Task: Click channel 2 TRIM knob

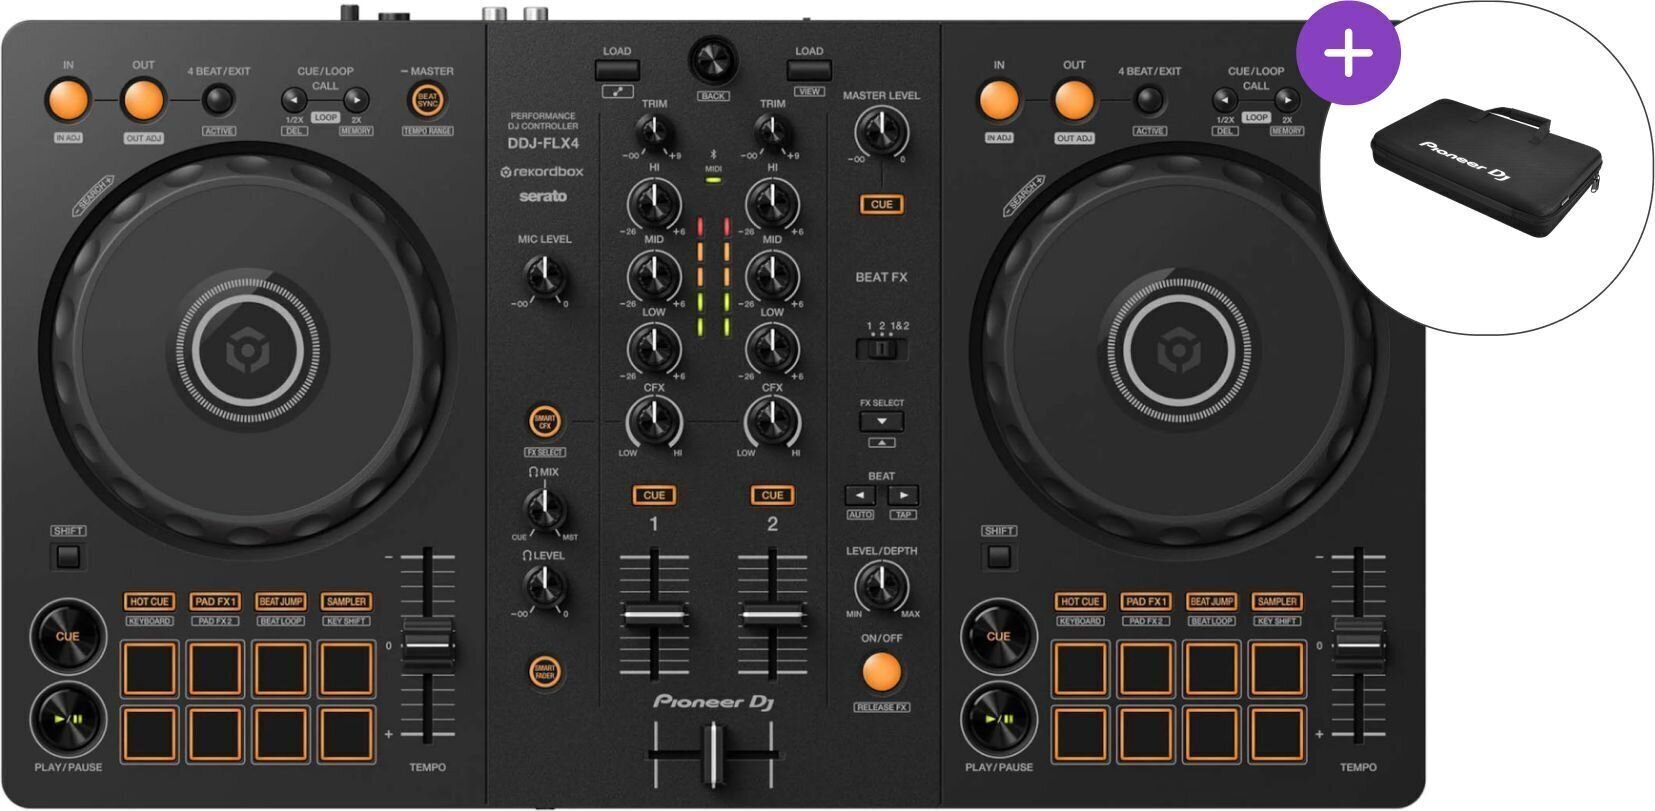Action: point(772,132)
